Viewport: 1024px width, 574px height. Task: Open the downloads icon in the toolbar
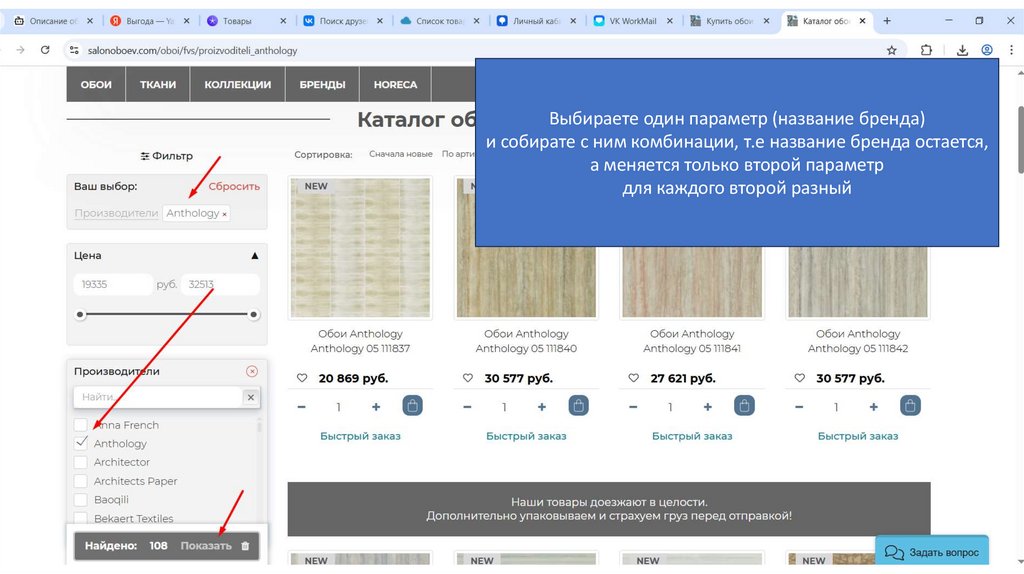962,50
